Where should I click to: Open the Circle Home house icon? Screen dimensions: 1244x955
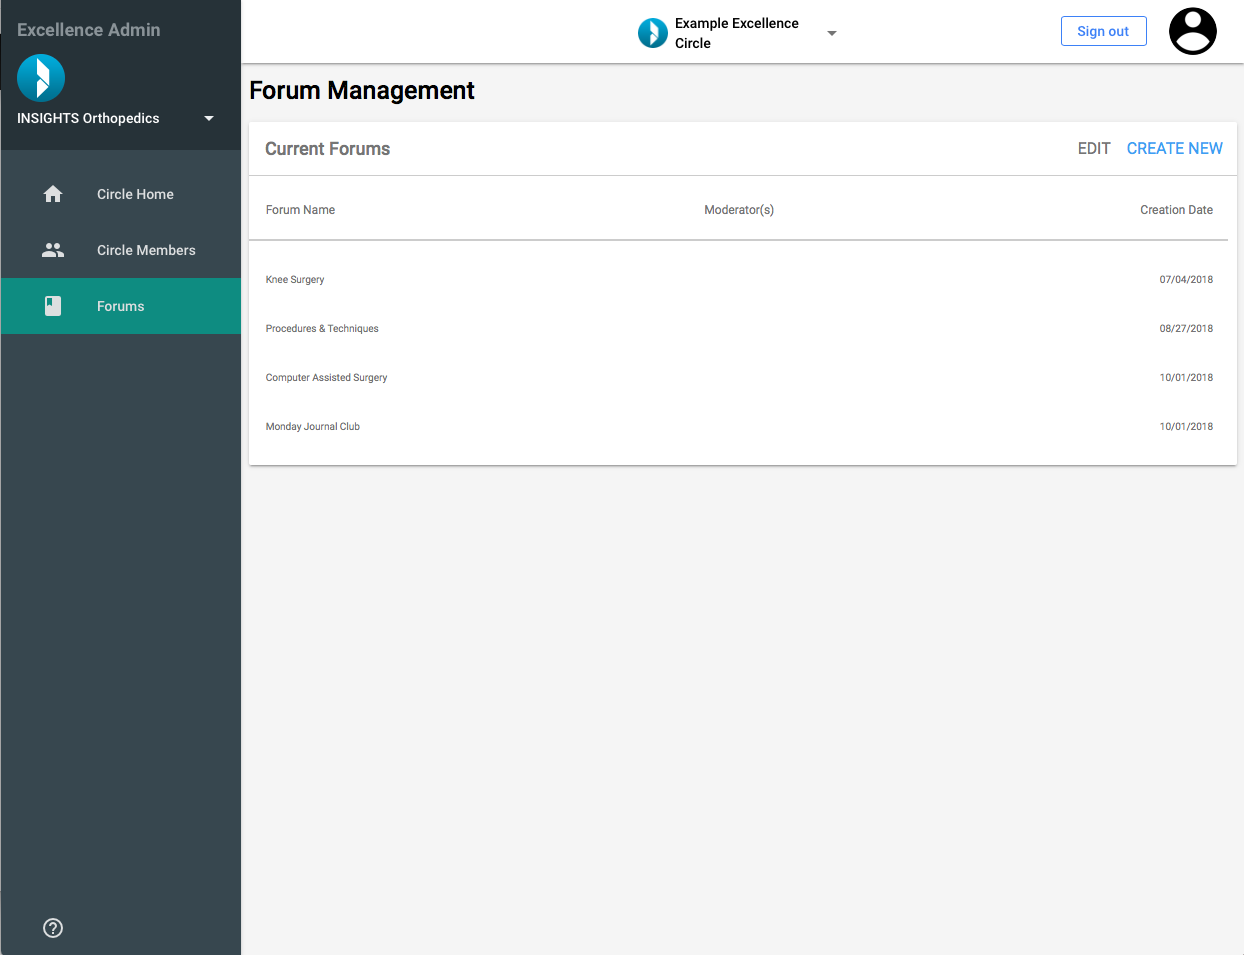click(x=53, y=194)
